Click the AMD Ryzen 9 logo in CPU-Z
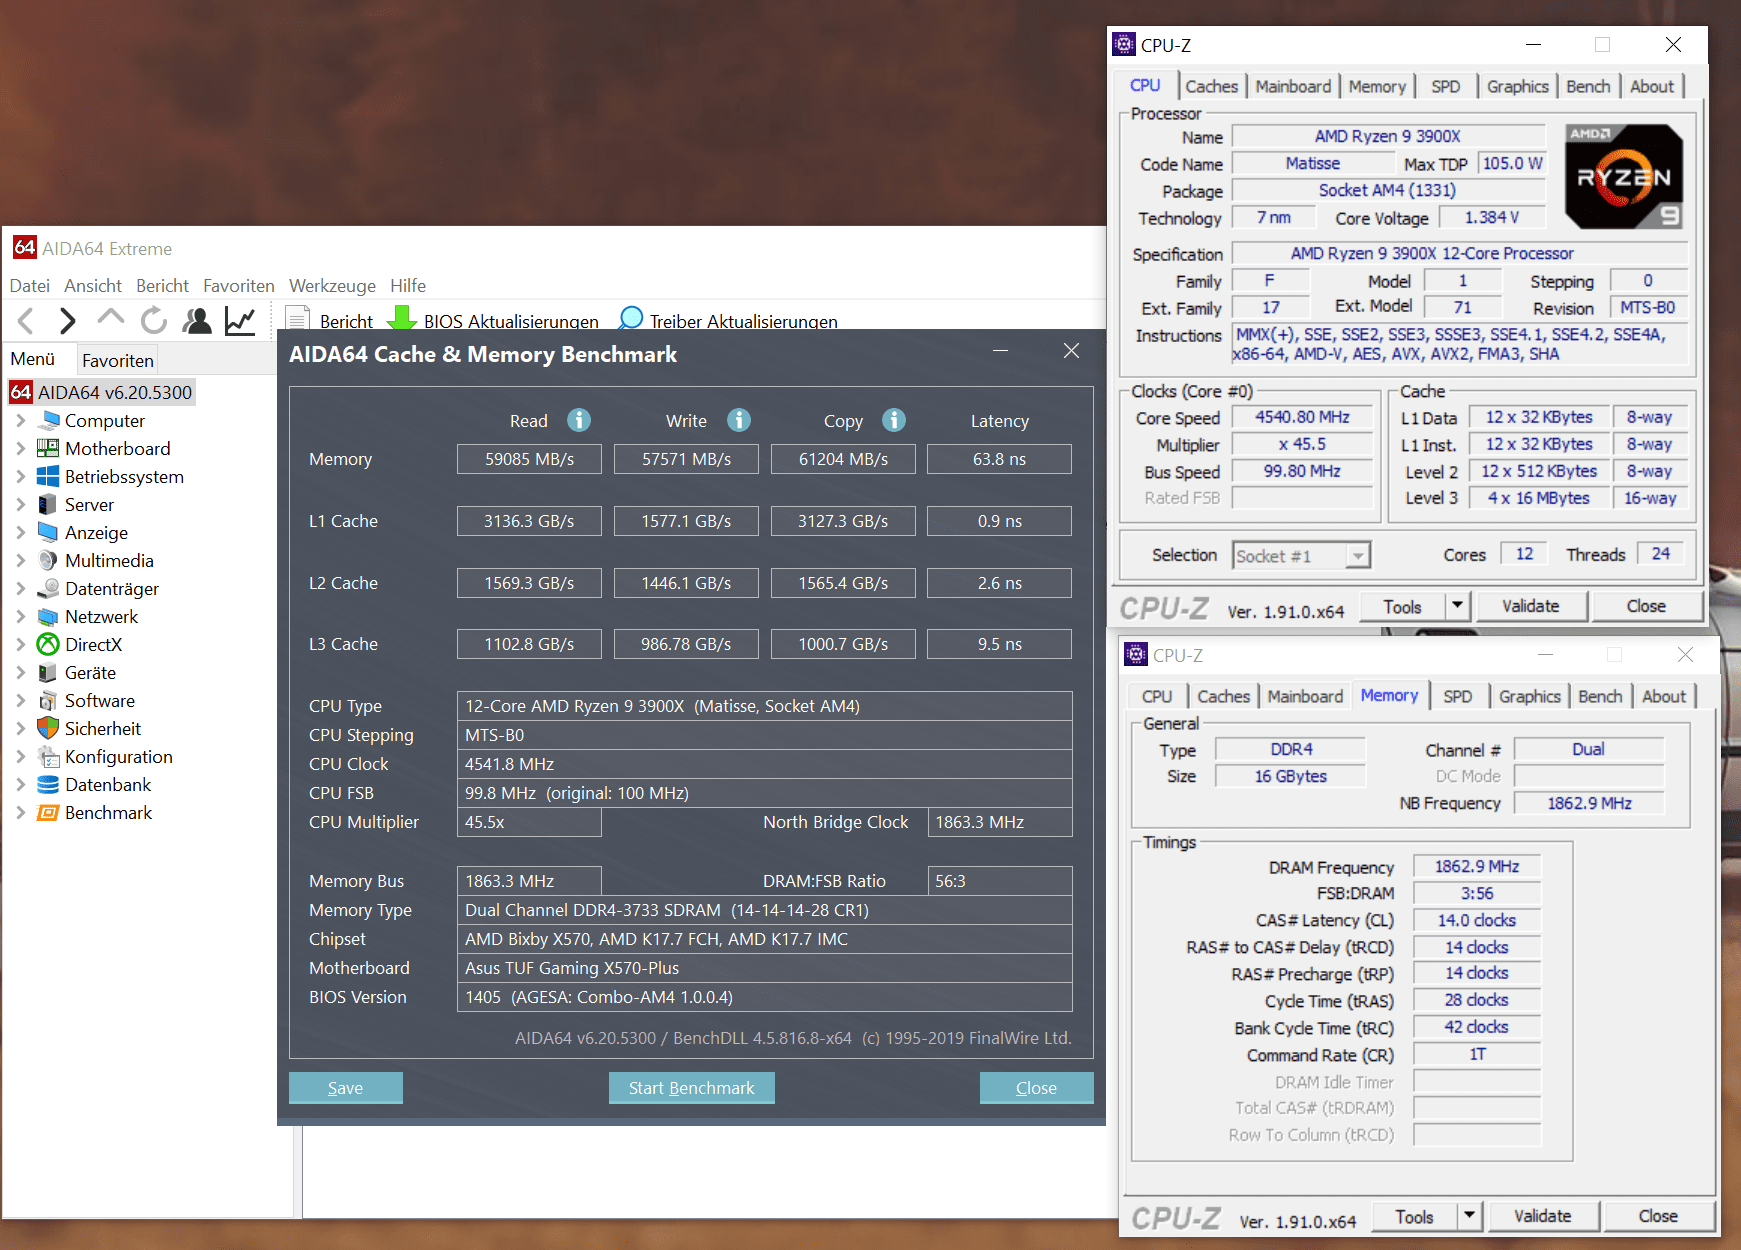The width and height of the screenshot is (1741, 1250). click(x=1624, y=177)
